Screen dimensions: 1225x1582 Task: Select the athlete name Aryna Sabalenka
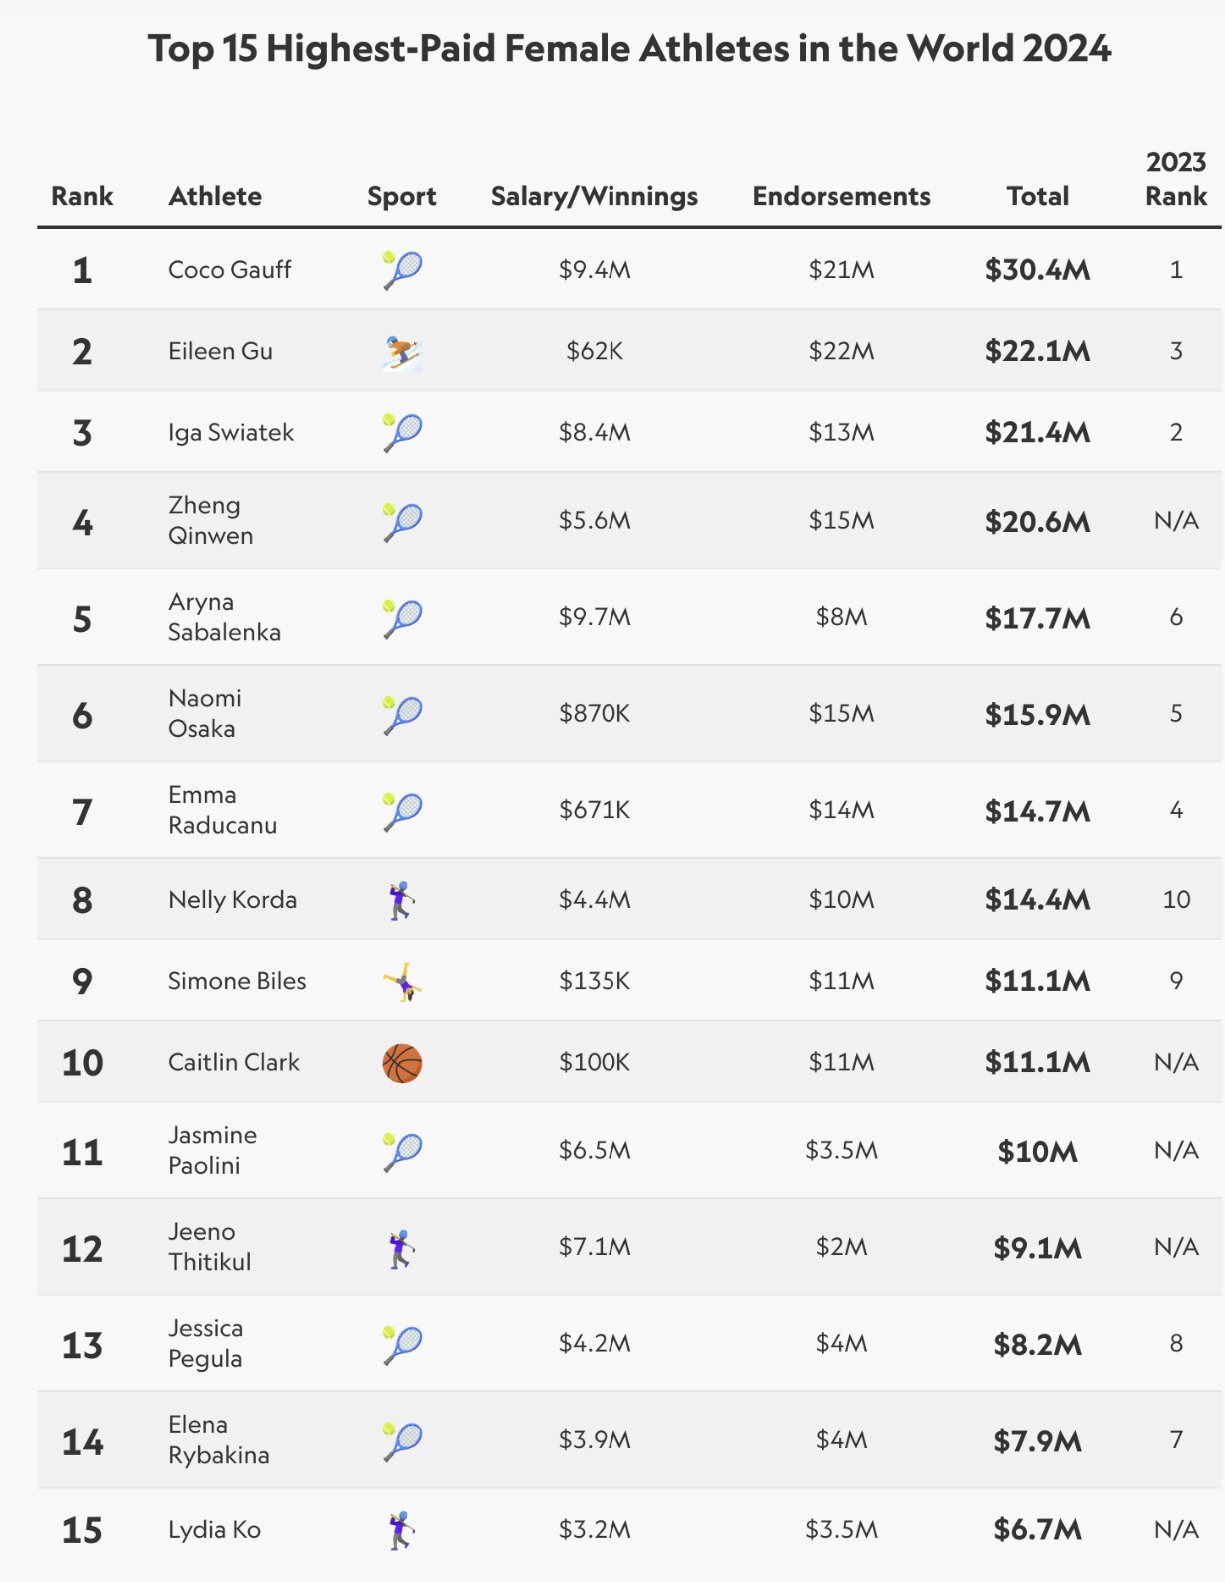point(224,617)
